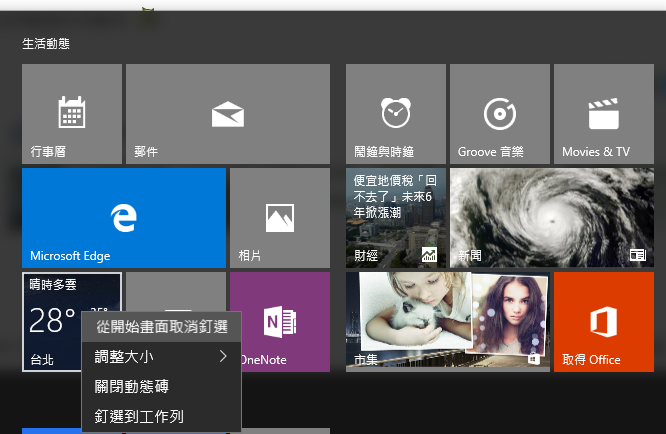Click the 生活動態 group heading
Image resolution: width=666 pixels, height=434 pixels.
click(x=46, y=43)
